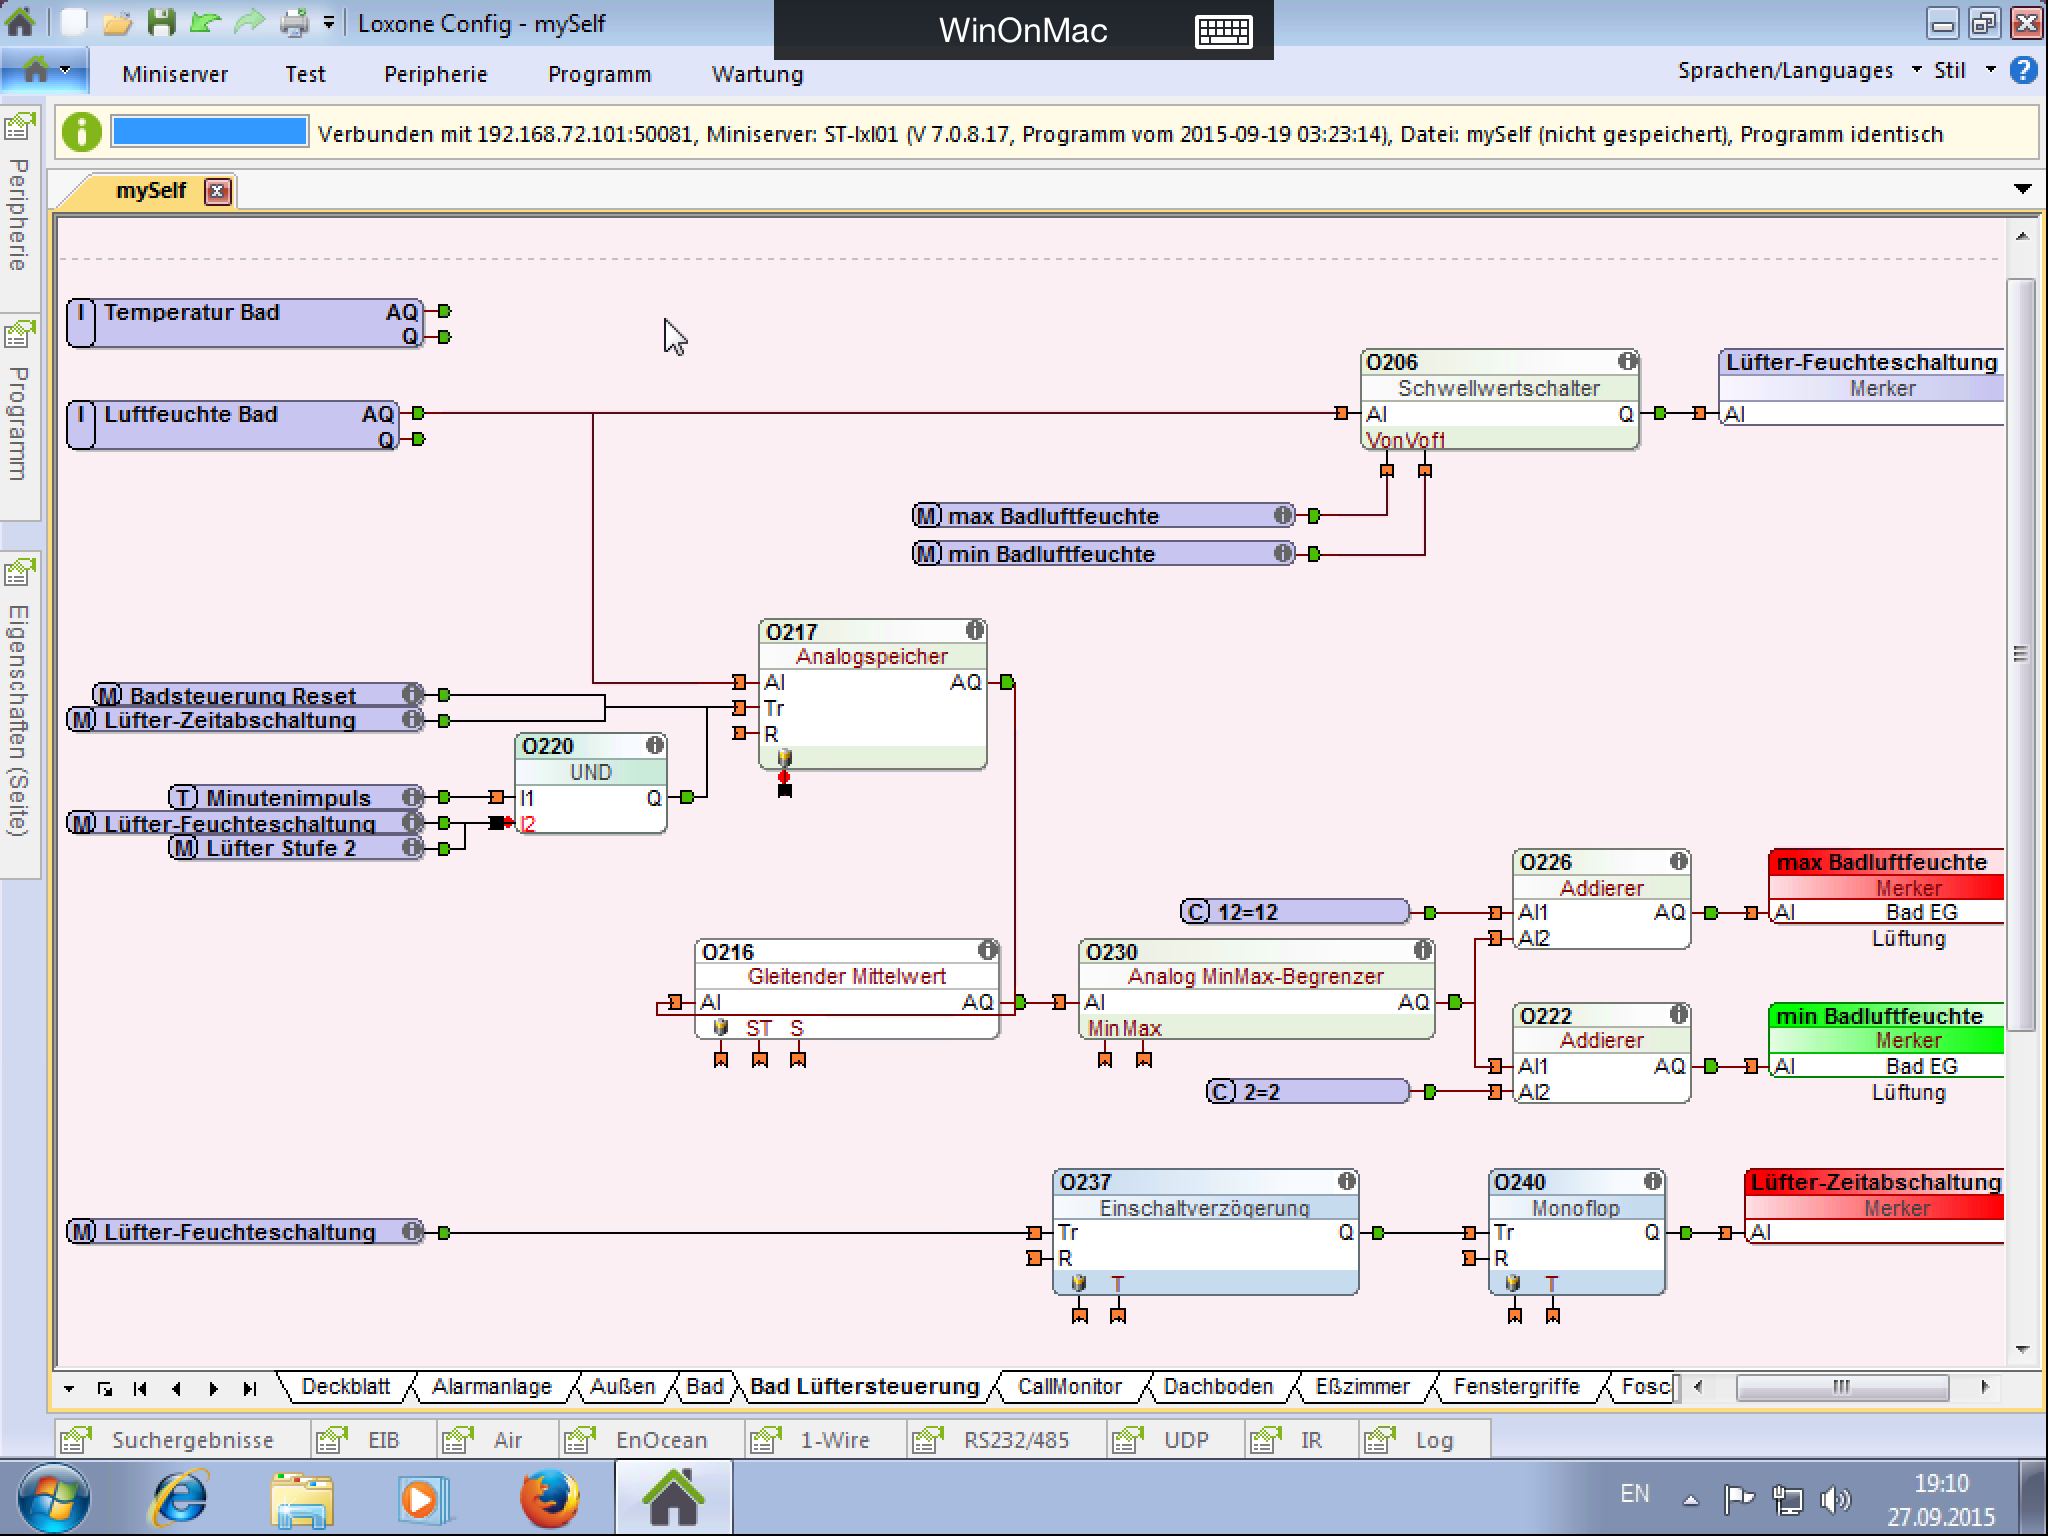Click the Open folder icon

(117, 22)
